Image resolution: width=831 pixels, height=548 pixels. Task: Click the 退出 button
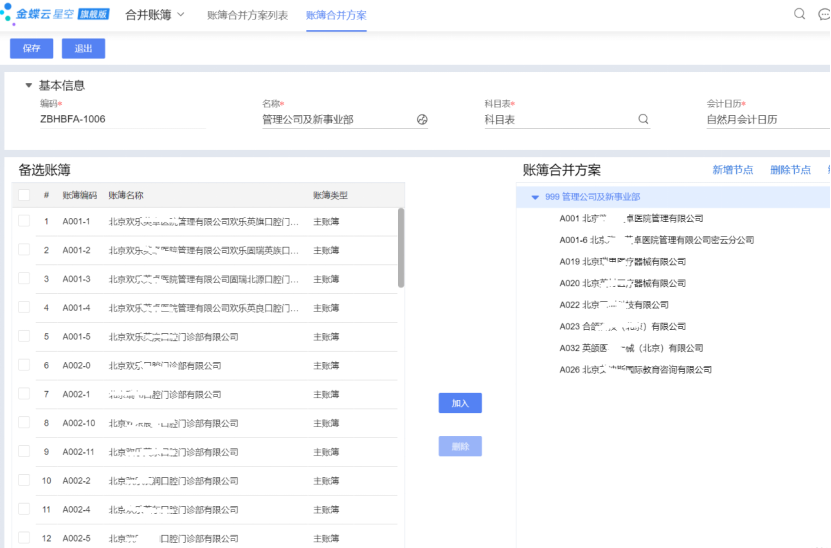tap(83, 48)
